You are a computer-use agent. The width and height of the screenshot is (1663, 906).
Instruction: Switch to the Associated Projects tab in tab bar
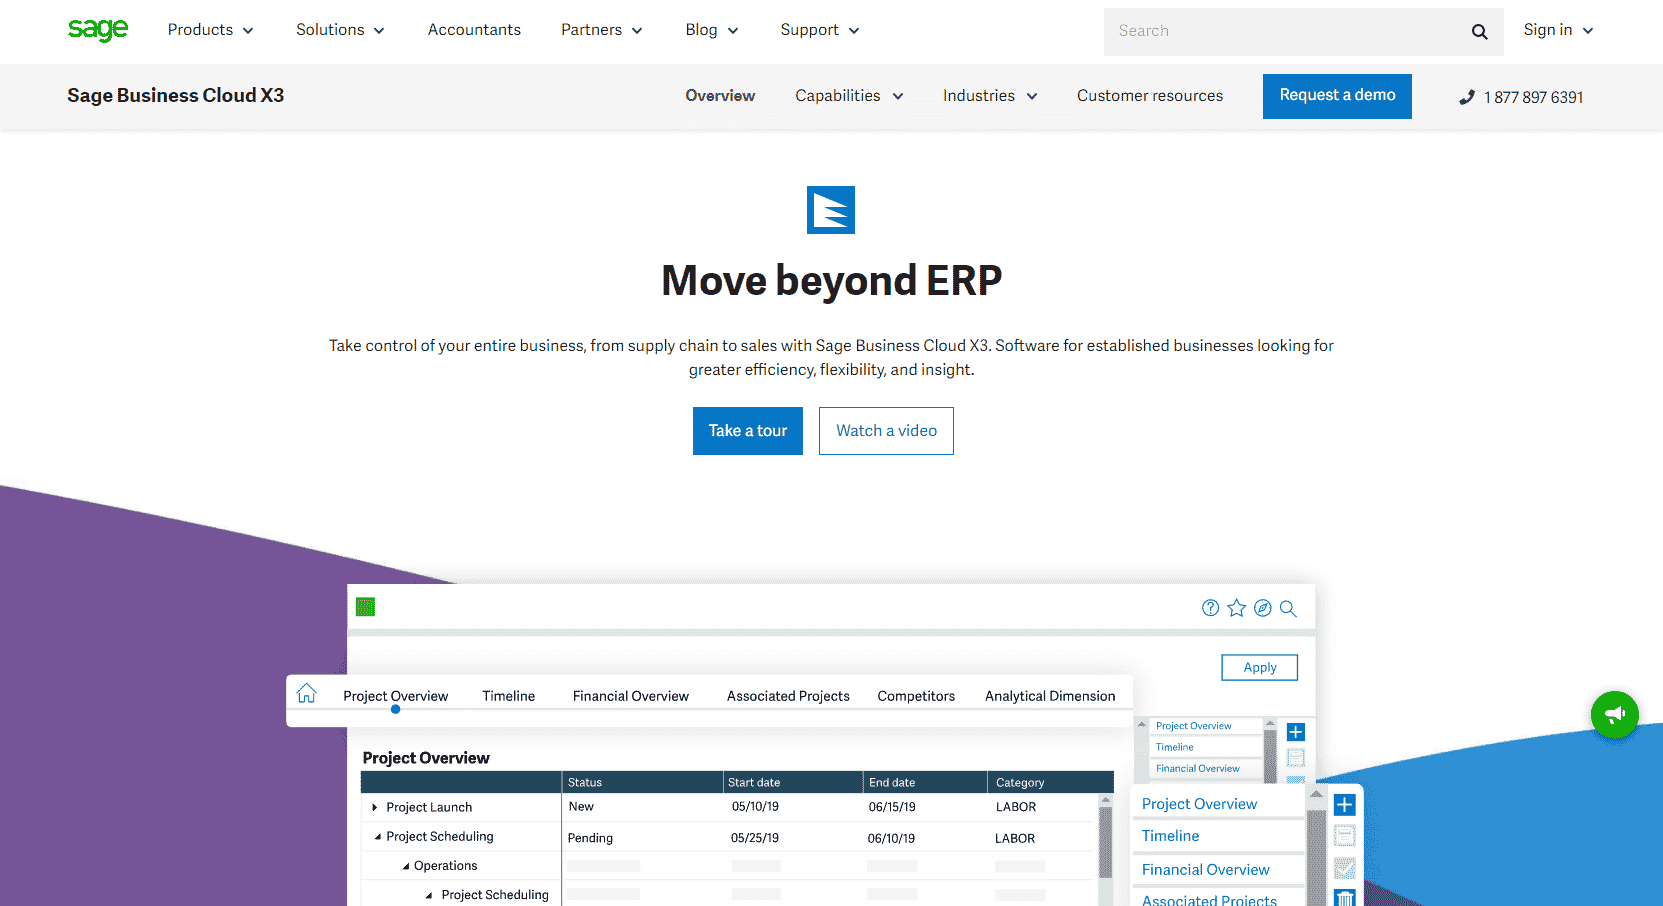click(x=788, y=696)
